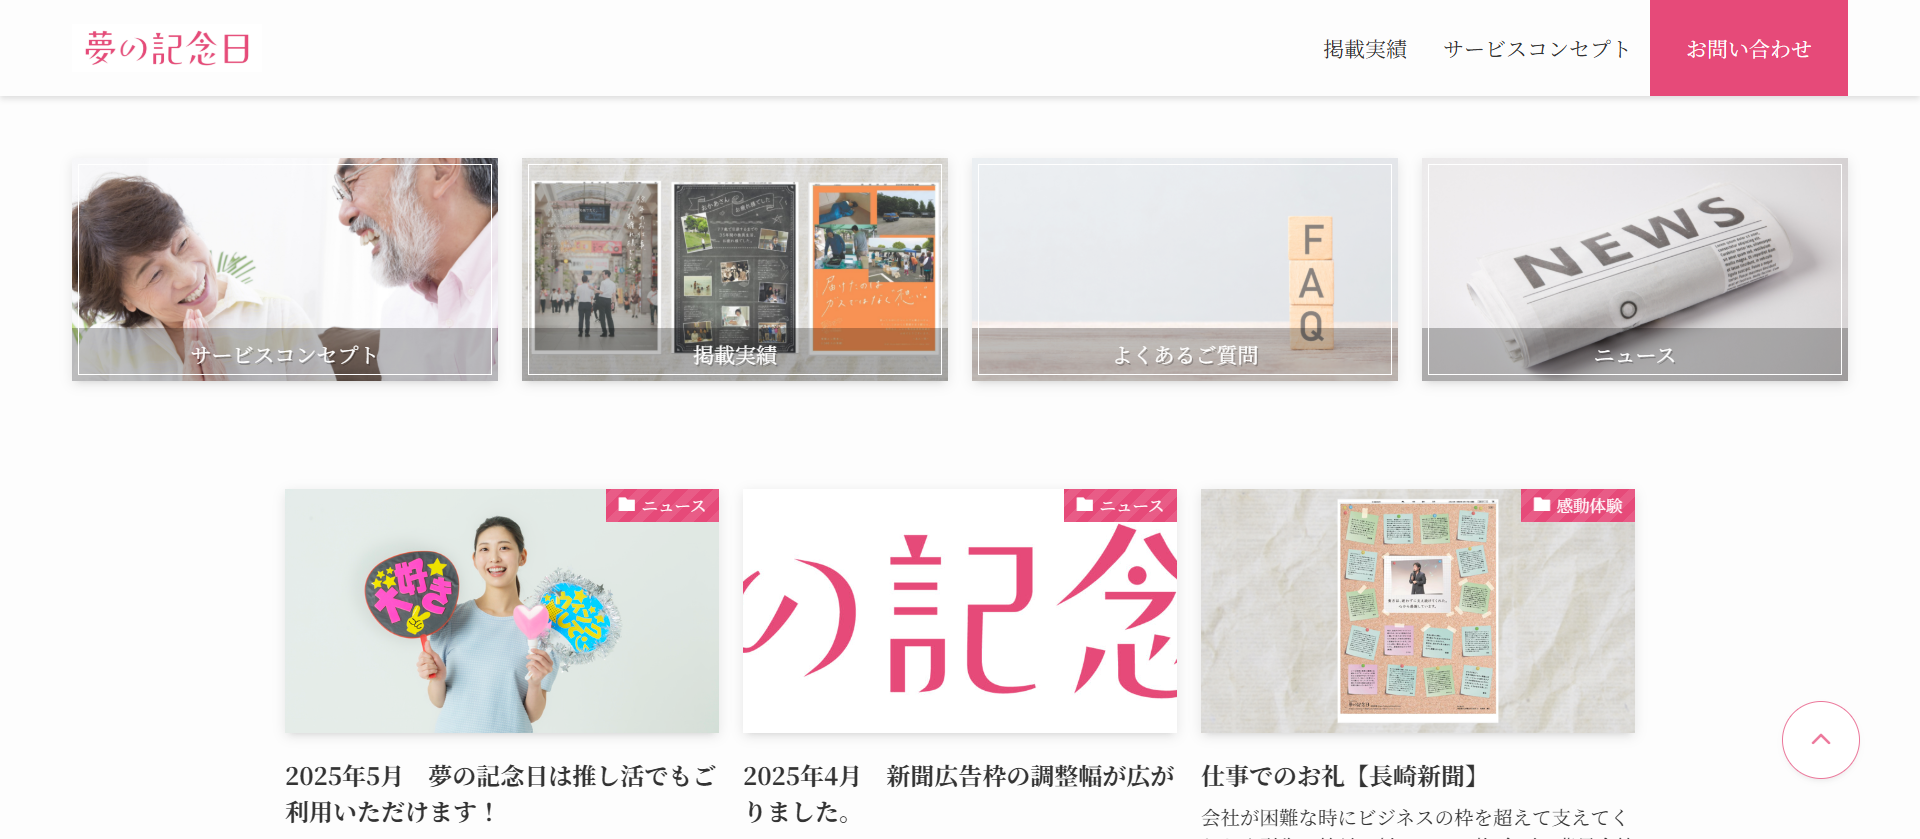Open the よくあるご質問 FAQ banner
This screenshot has height=839, width=1920.
(x=1185, y=269)
